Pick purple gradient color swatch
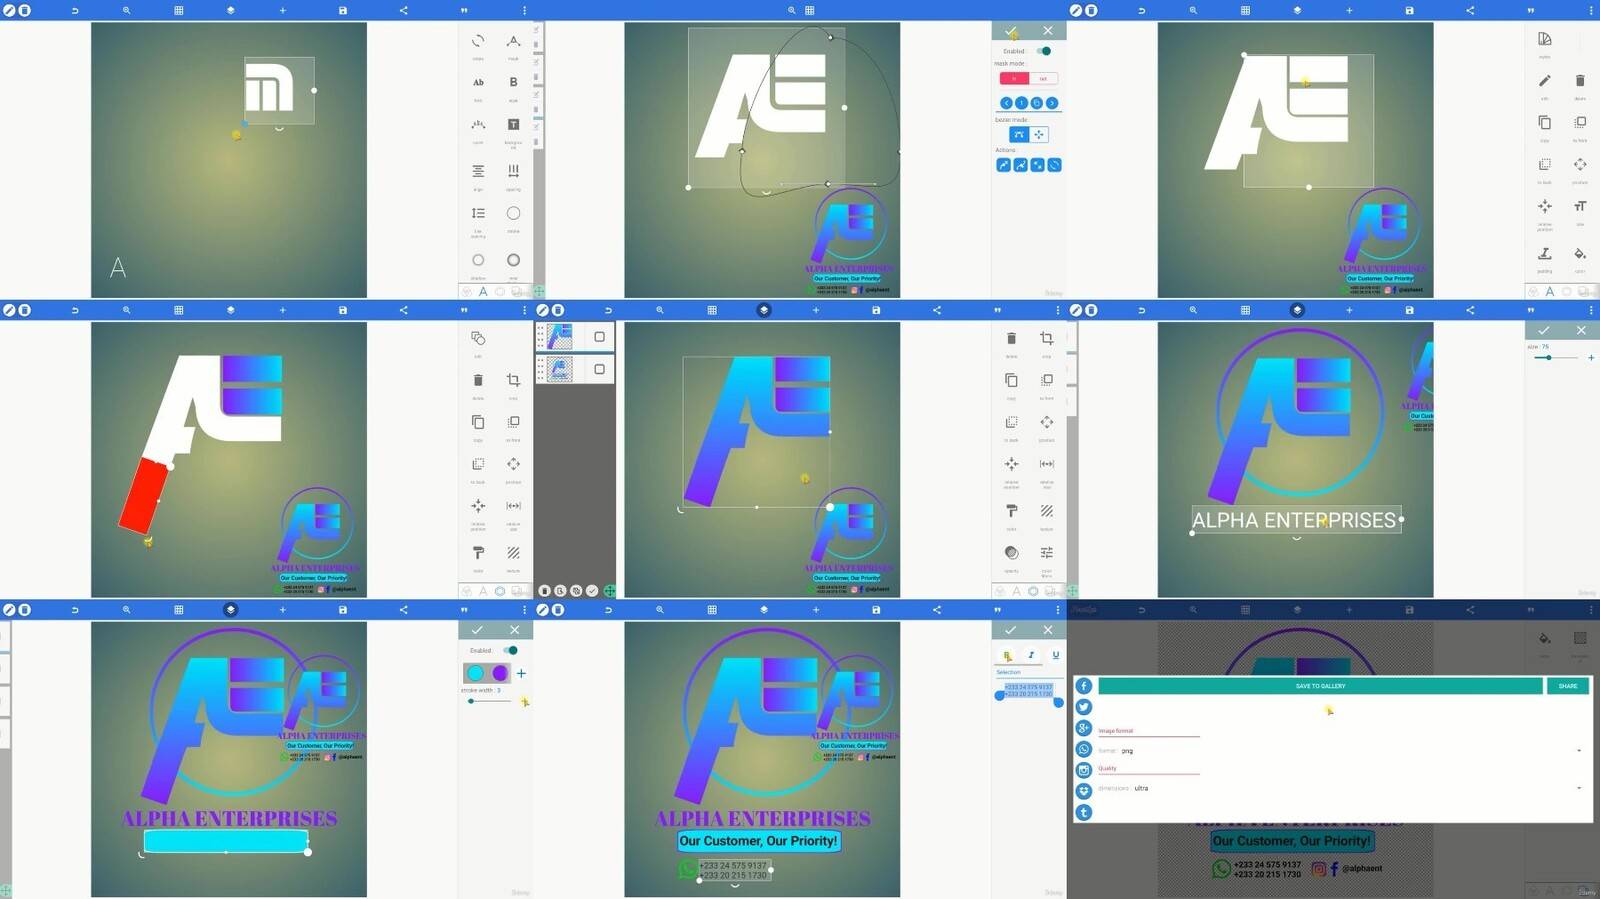 point(500,673)
